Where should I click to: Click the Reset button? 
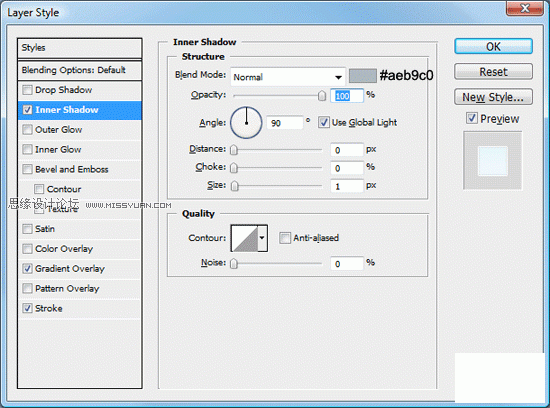[493, 72]
